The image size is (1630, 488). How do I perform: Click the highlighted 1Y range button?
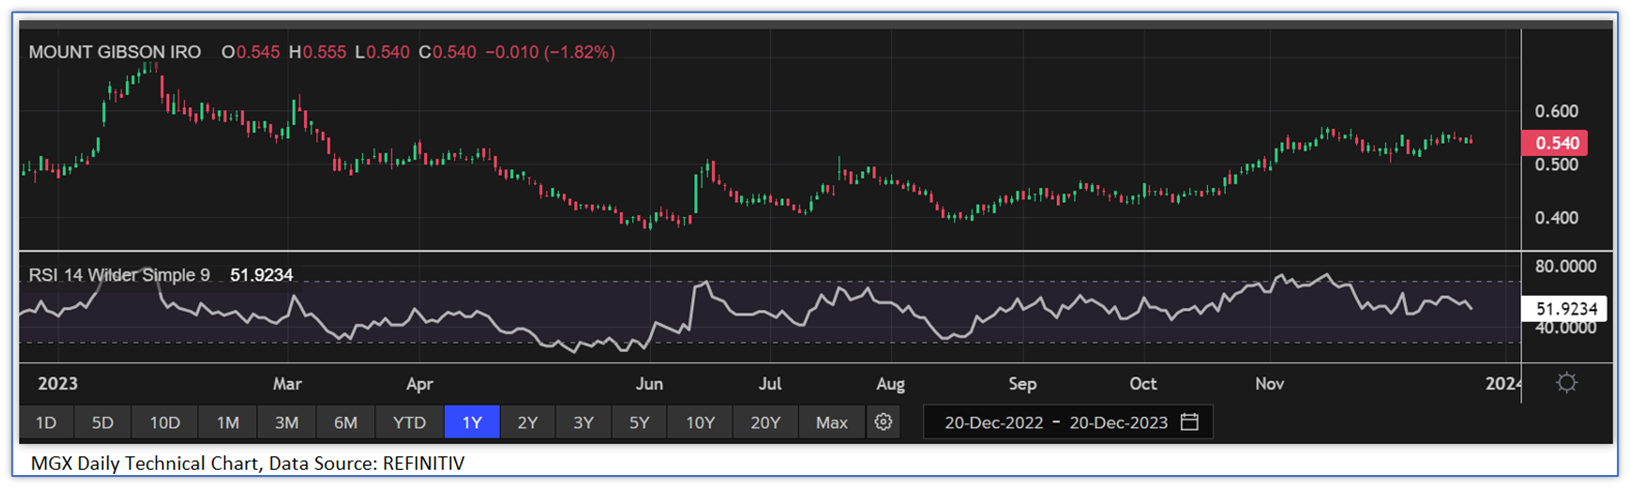coord(472,422)
